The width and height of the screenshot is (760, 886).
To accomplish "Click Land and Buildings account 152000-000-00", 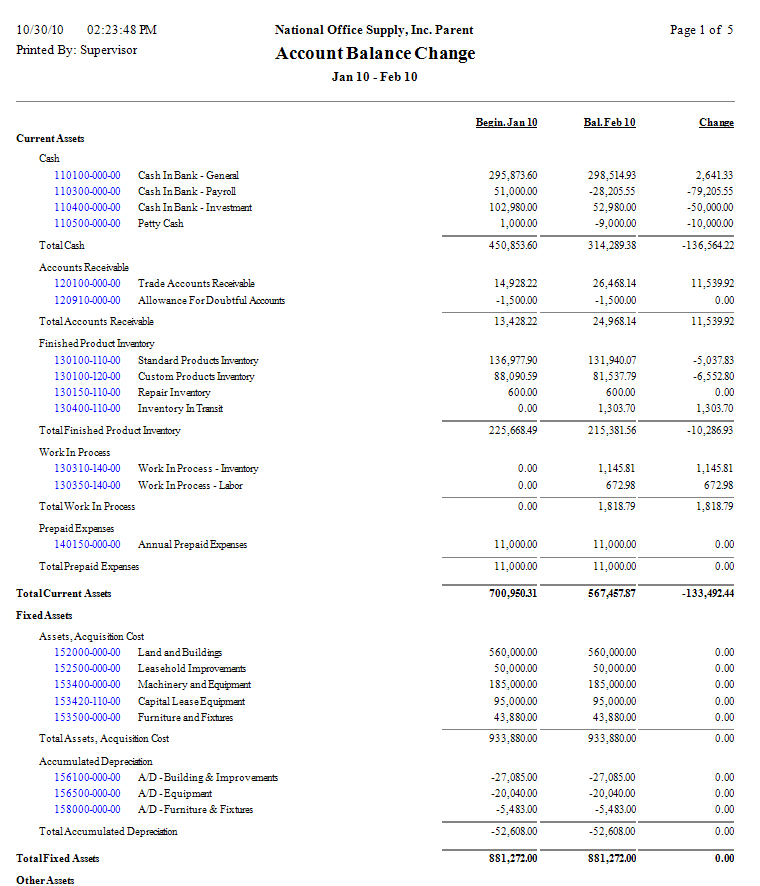I will point(87,653).
